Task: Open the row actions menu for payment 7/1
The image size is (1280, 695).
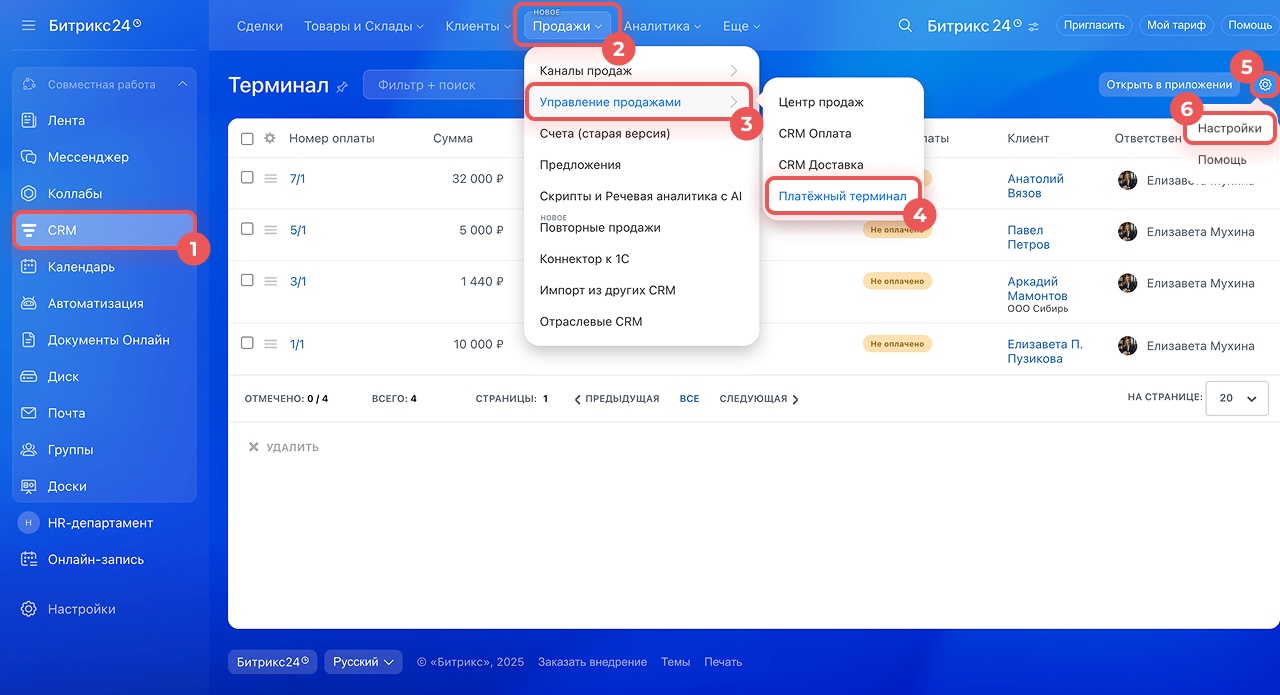Action: [x=270, y=178]
